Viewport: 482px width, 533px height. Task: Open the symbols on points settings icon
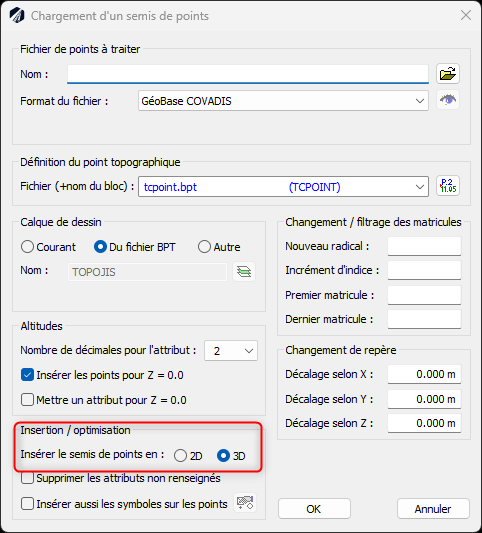pyautogui.click(x=245, y=502)
